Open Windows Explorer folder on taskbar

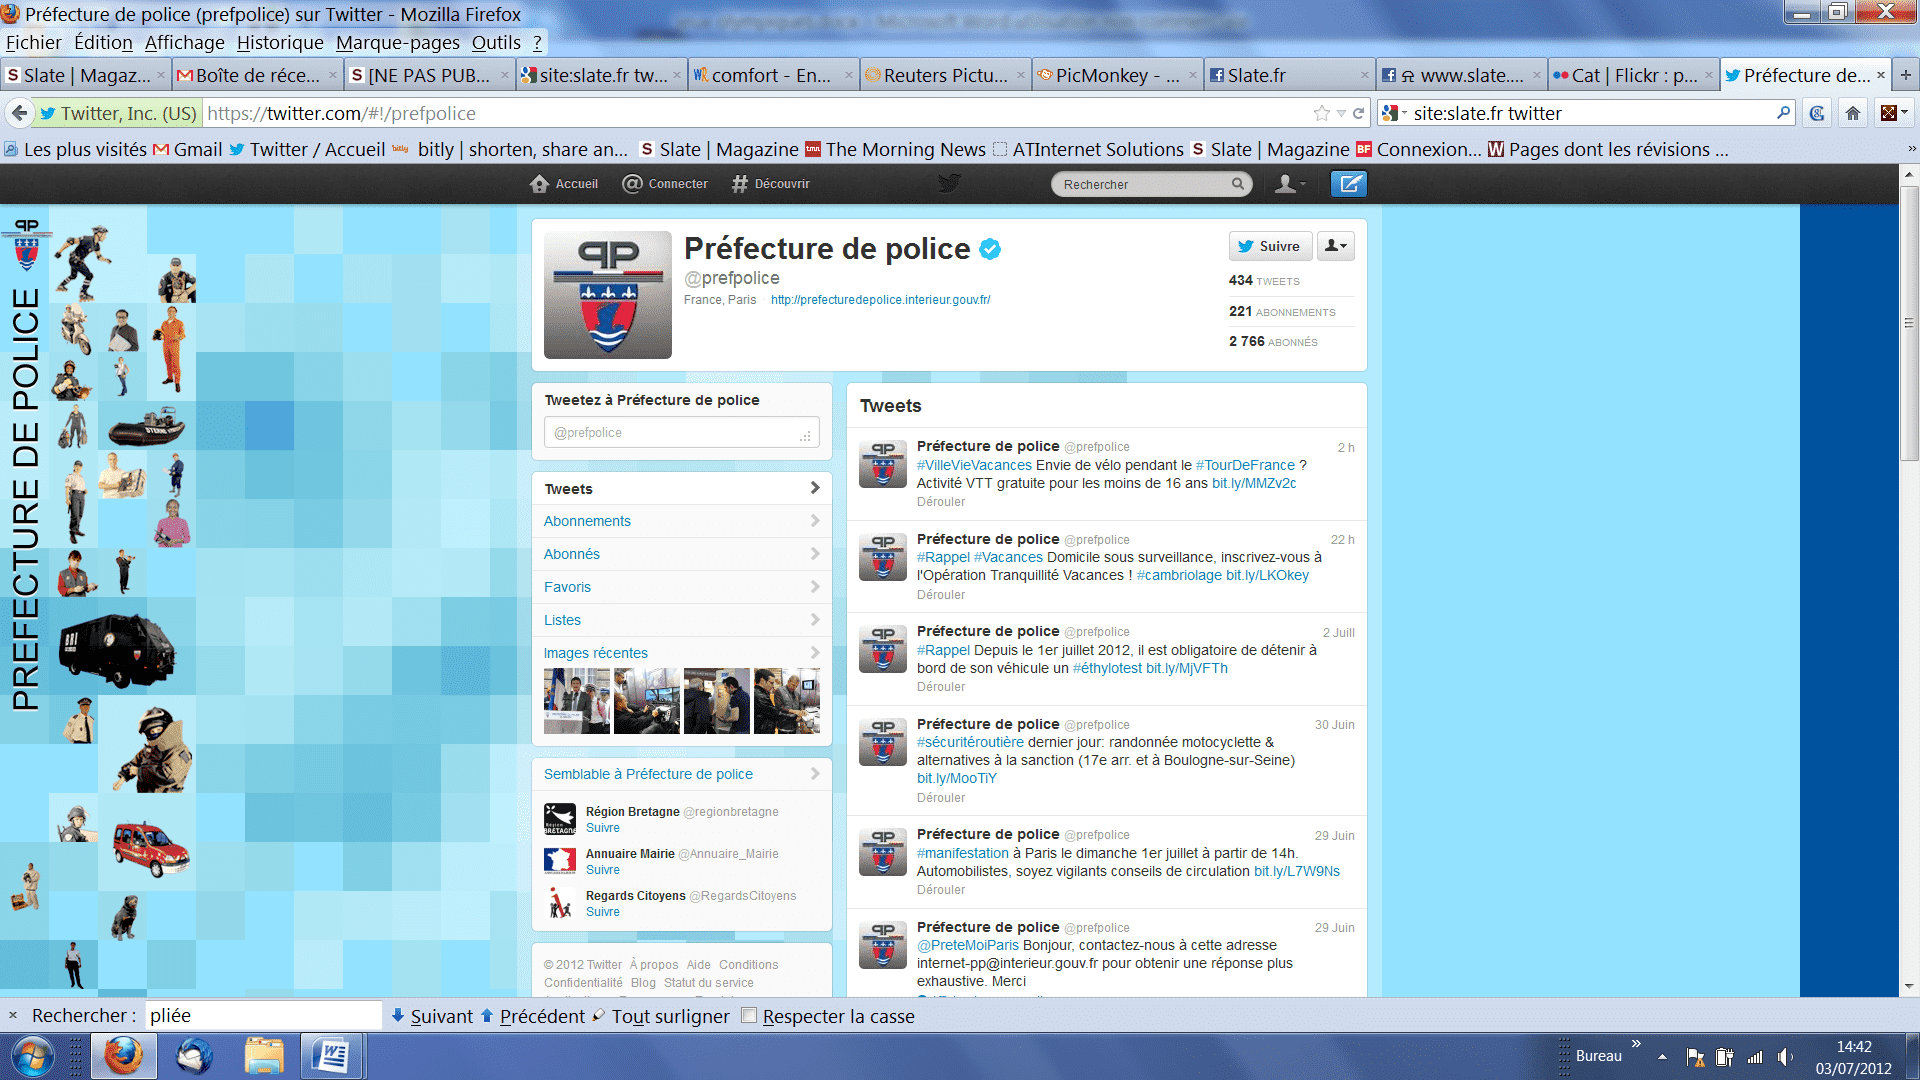tap(264, 1056)
